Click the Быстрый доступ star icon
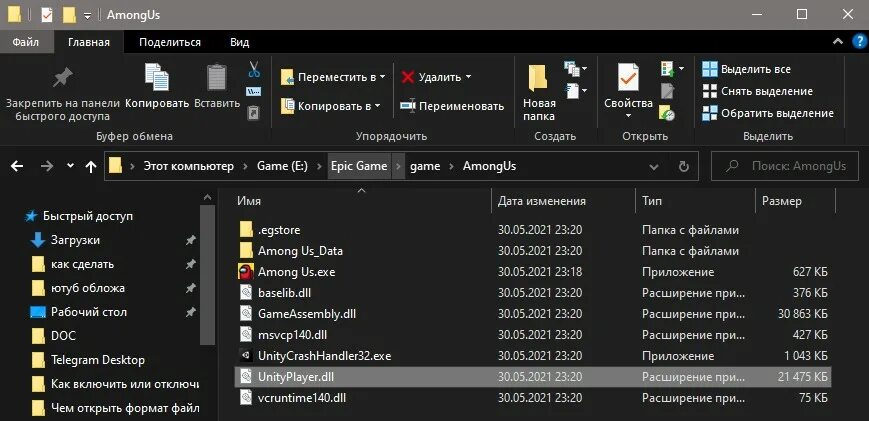The height and width of the screenshot is (421, 869). point(31,216)
